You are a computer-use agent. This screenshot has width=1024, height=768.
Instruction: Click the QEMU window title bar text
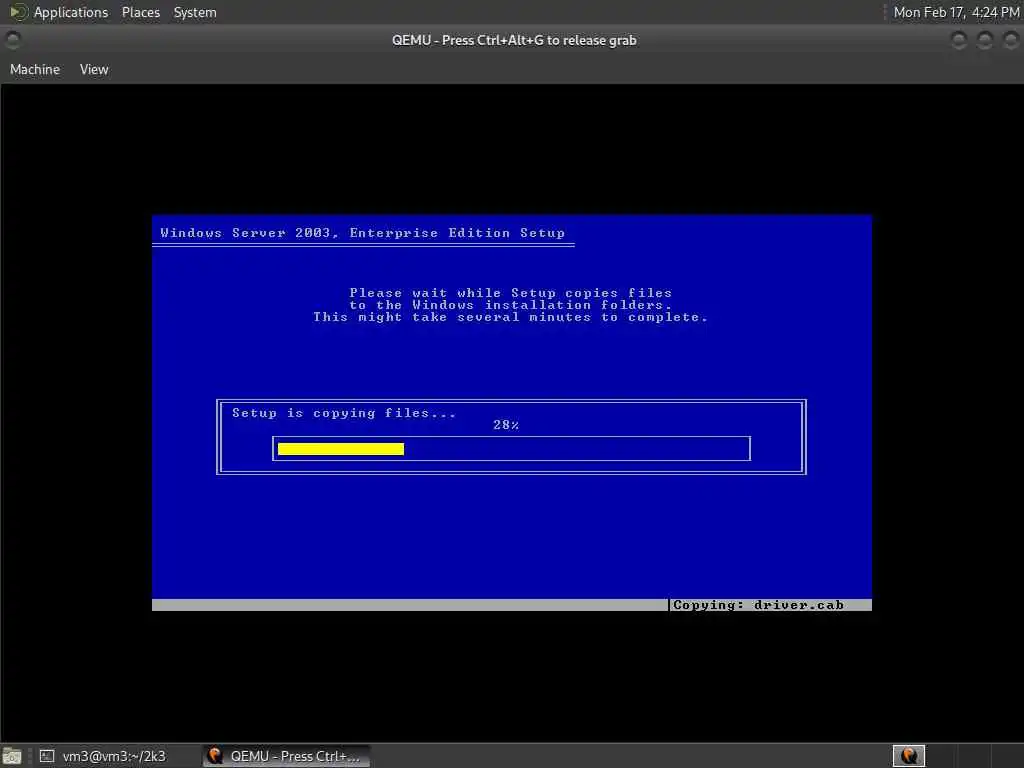click(514, 40)
